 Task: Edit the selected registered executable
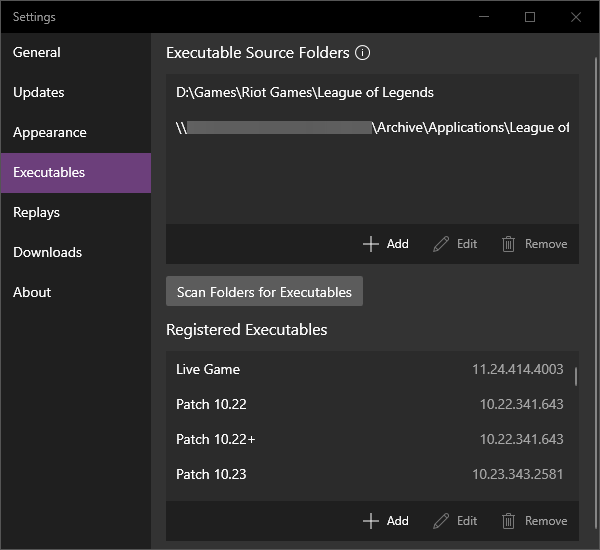[x=455, y=521]
